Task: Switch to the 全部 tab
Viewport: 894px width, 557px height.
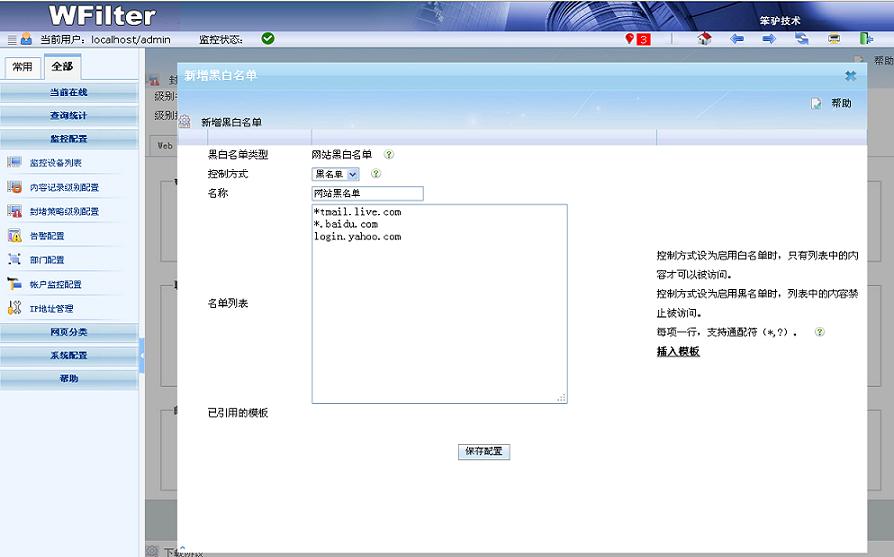Action: click(62, 67)
